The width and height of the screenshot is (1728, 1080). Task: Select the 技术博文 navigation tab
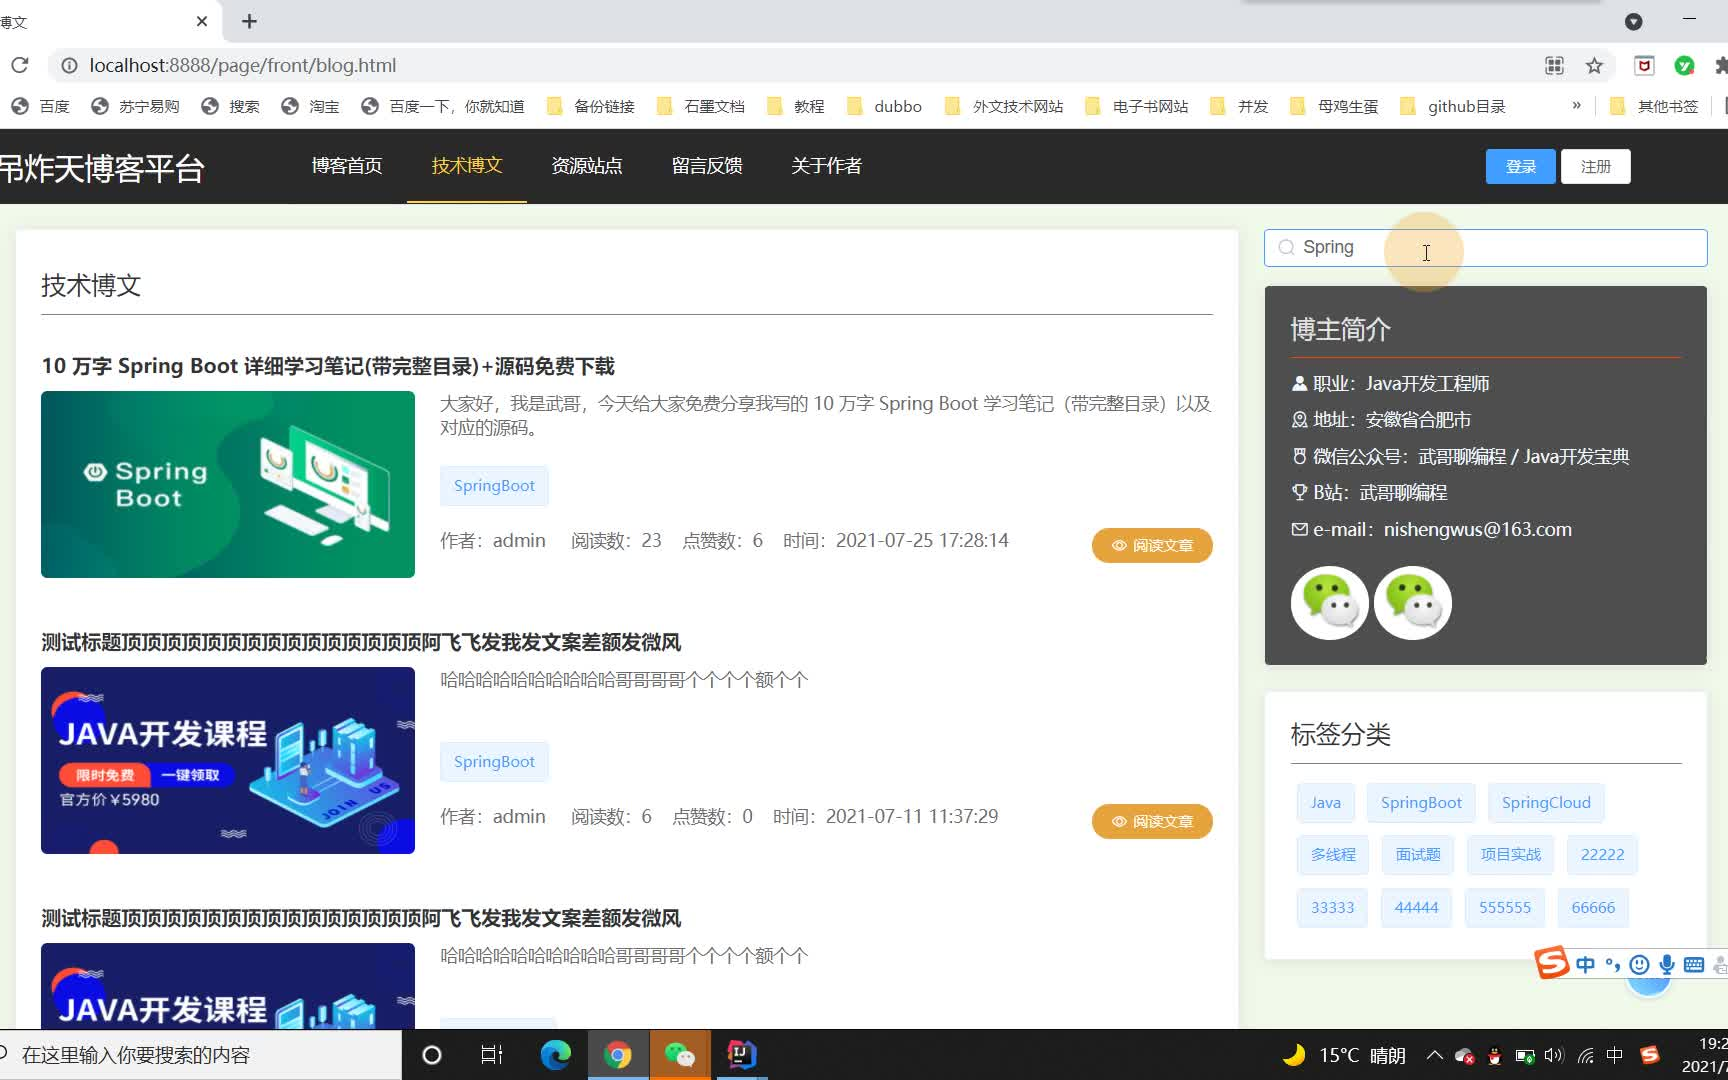tap(467, 166)
